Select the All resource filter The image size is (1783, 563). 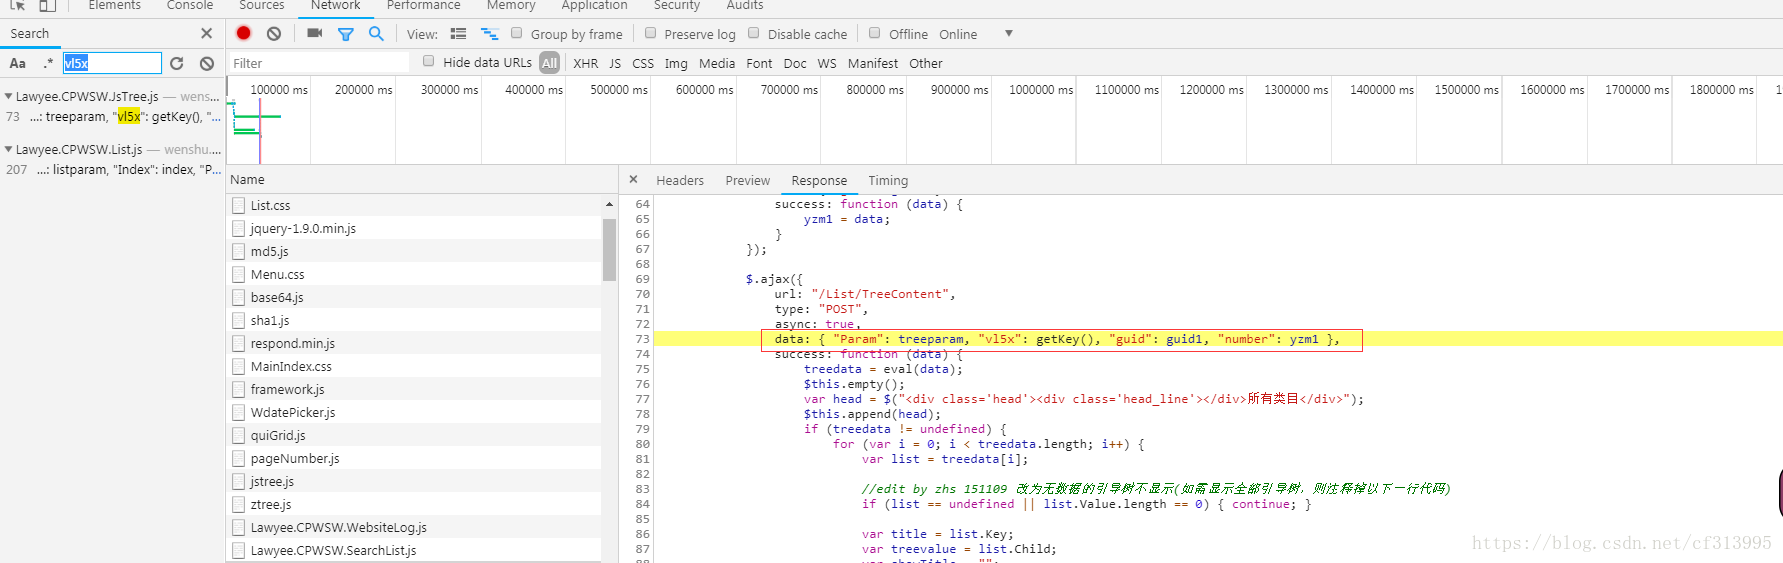(x=549, y=63)
